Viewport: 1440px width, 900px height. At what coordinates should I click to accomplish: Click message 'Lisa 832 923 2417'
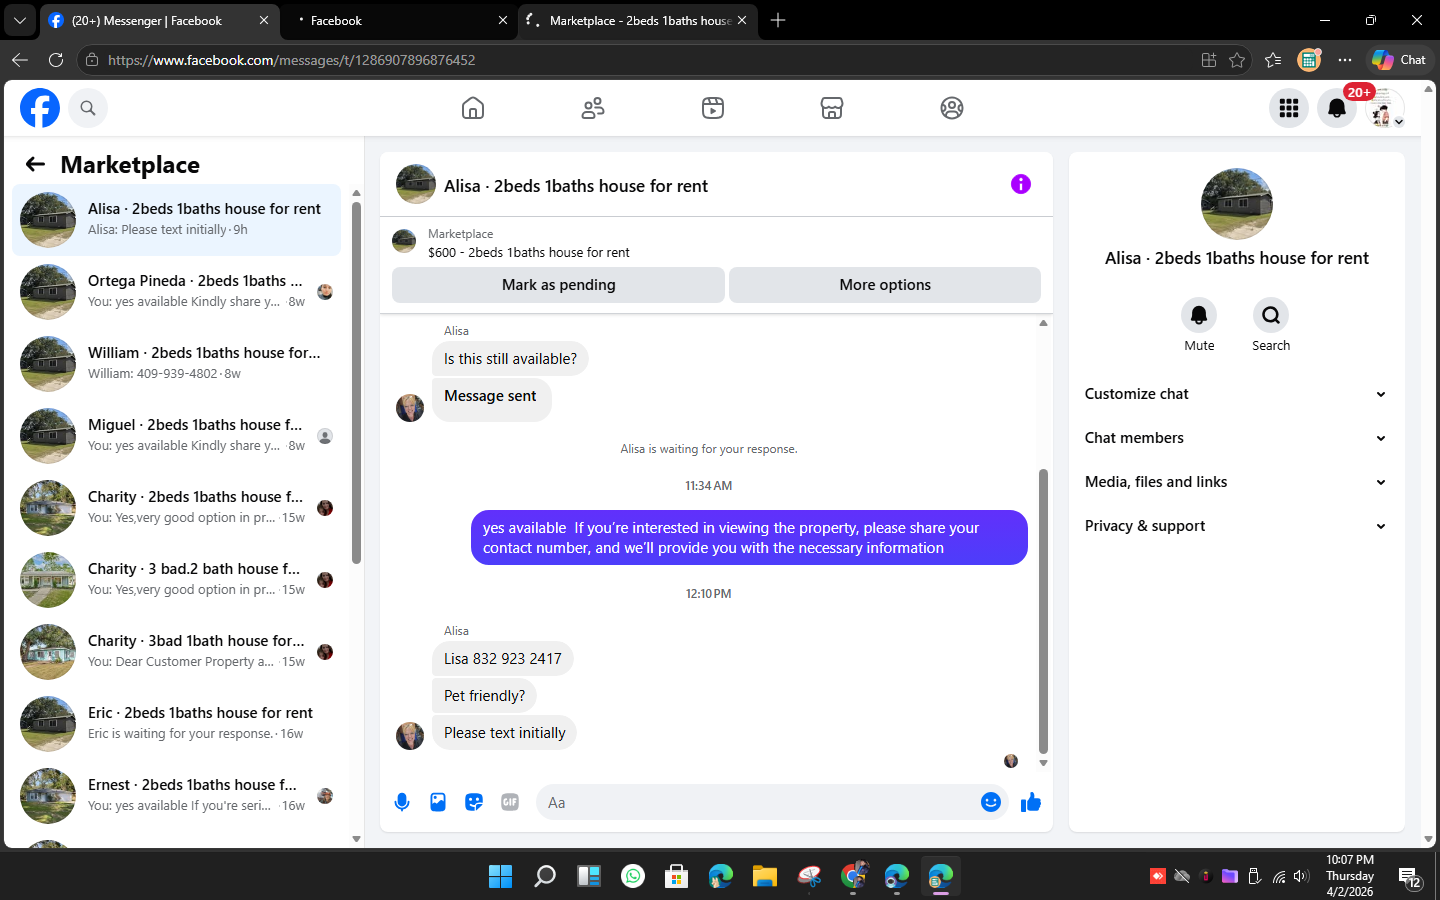pos(503,659)
